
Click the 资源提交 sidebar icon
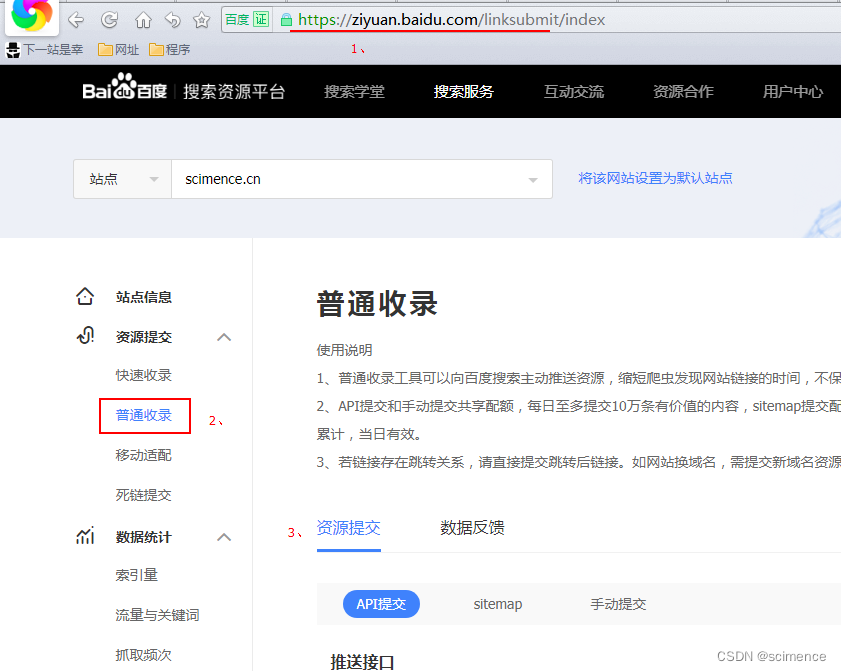pos(85,336)
